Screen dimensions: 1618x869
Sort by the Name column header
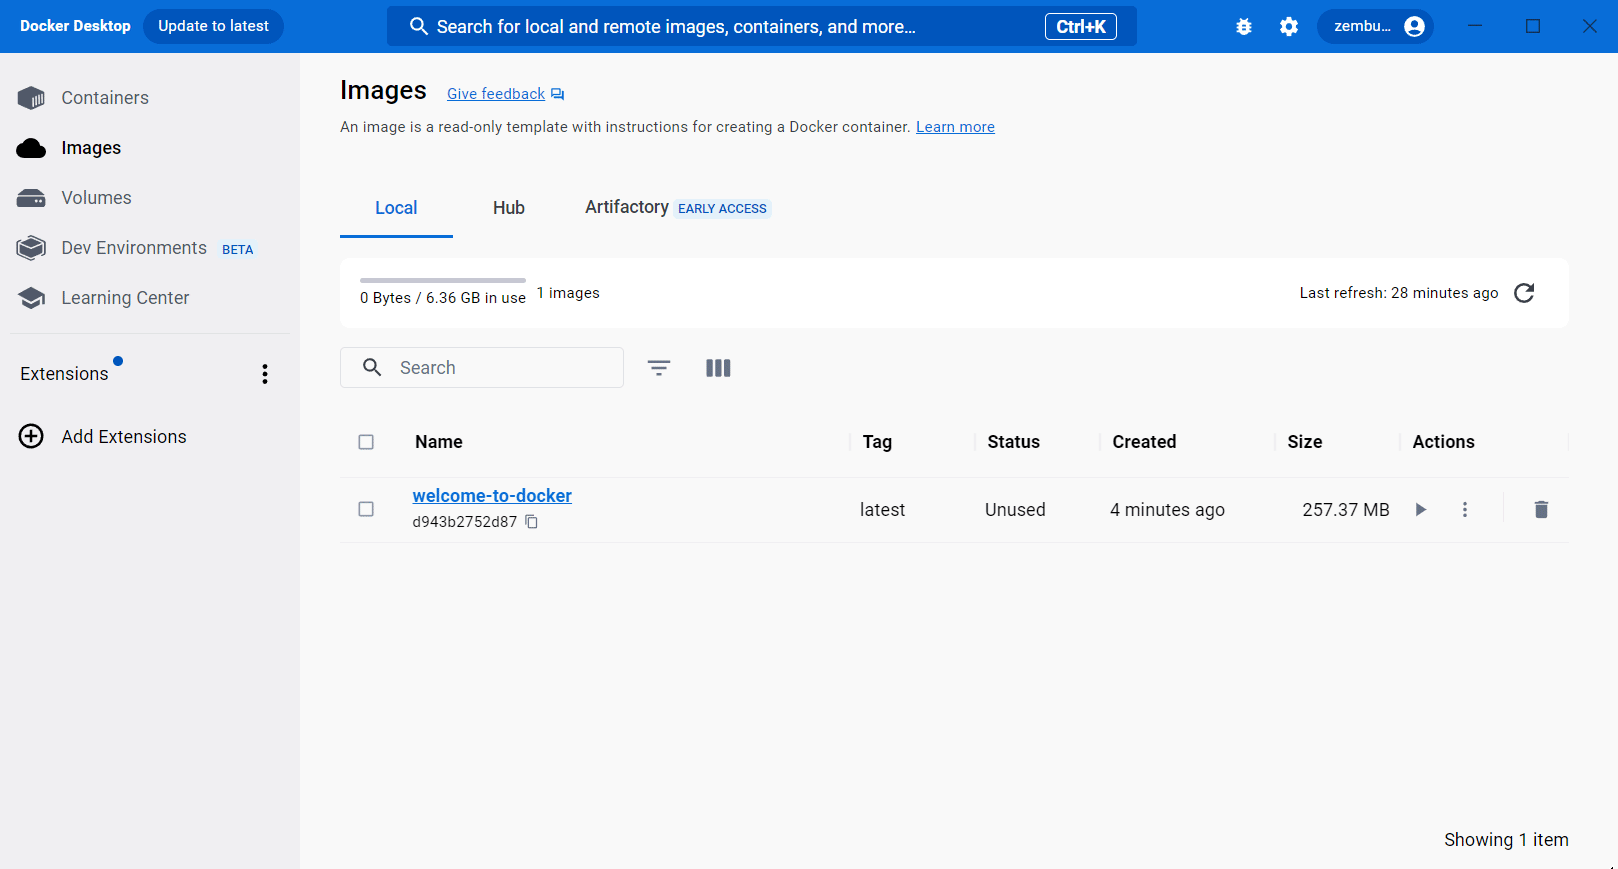(439, 442)
